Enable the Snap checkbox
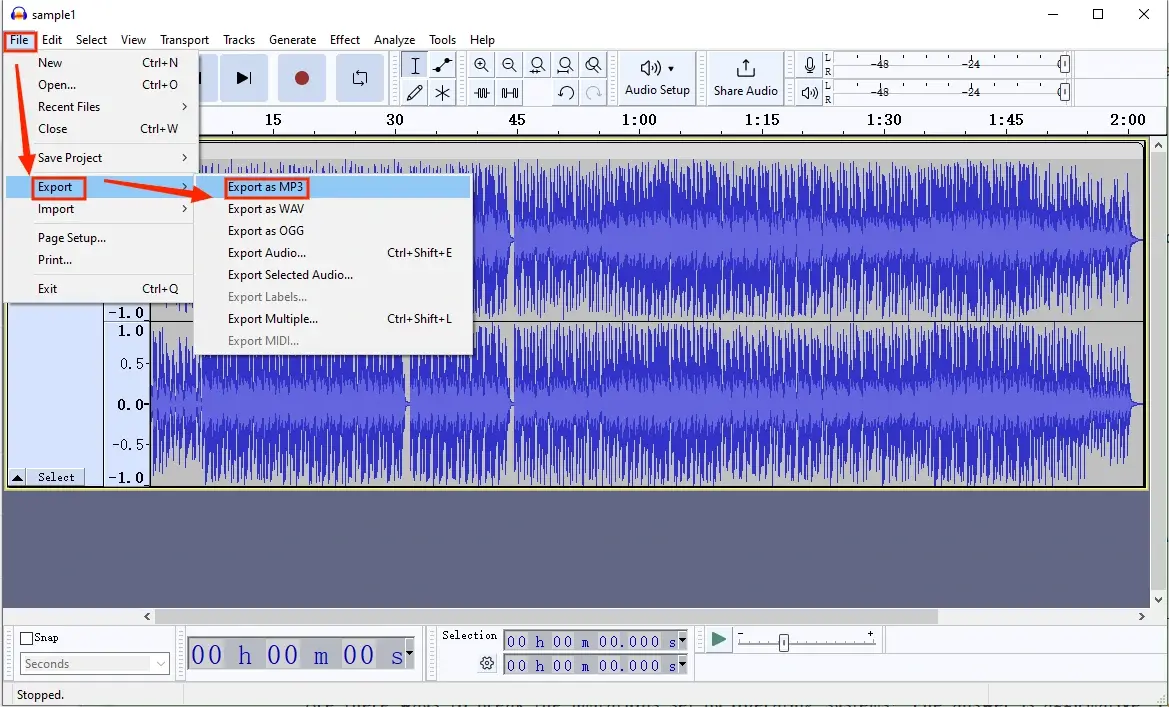Image resolution: width=1169 pixels, height=707 pixels. 25,637
